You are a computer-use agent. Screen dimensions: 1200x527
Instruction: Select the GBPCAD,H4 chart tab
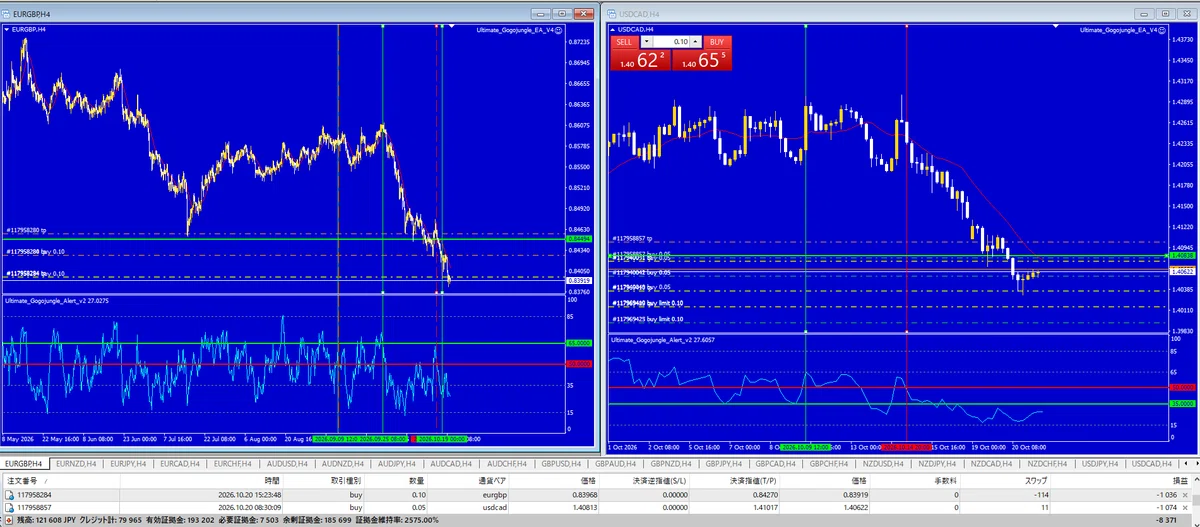774,464
